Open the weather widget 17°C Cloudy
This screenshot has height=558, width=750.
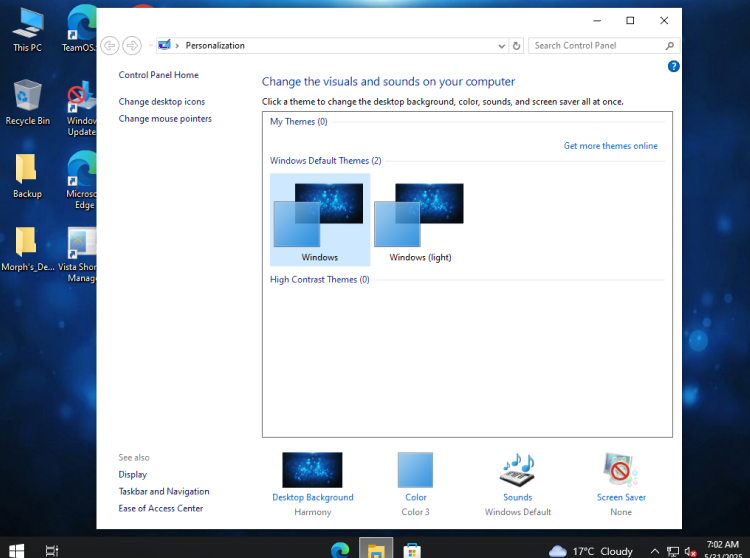pos(590,551)
